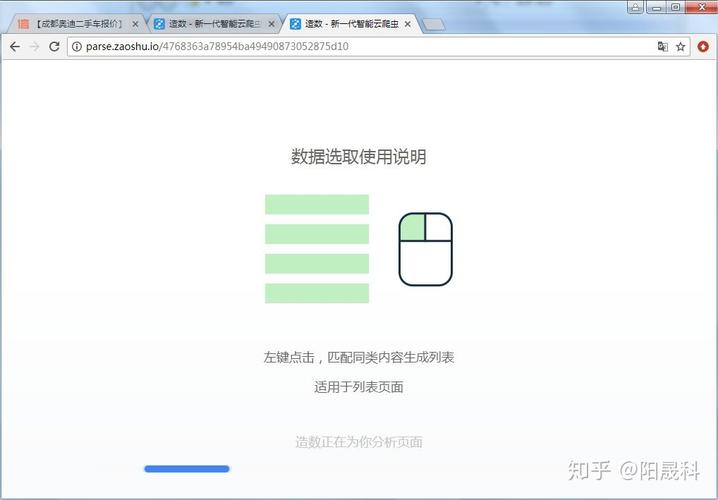
Task: Maximize the Chrome window
Action: point(675,7)
